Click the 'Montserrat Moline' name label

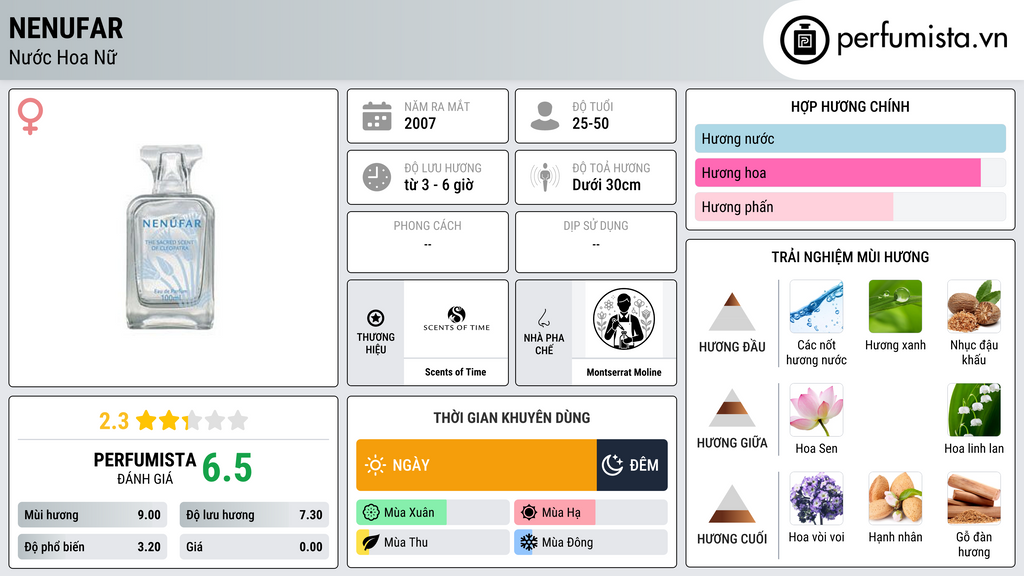624,372
